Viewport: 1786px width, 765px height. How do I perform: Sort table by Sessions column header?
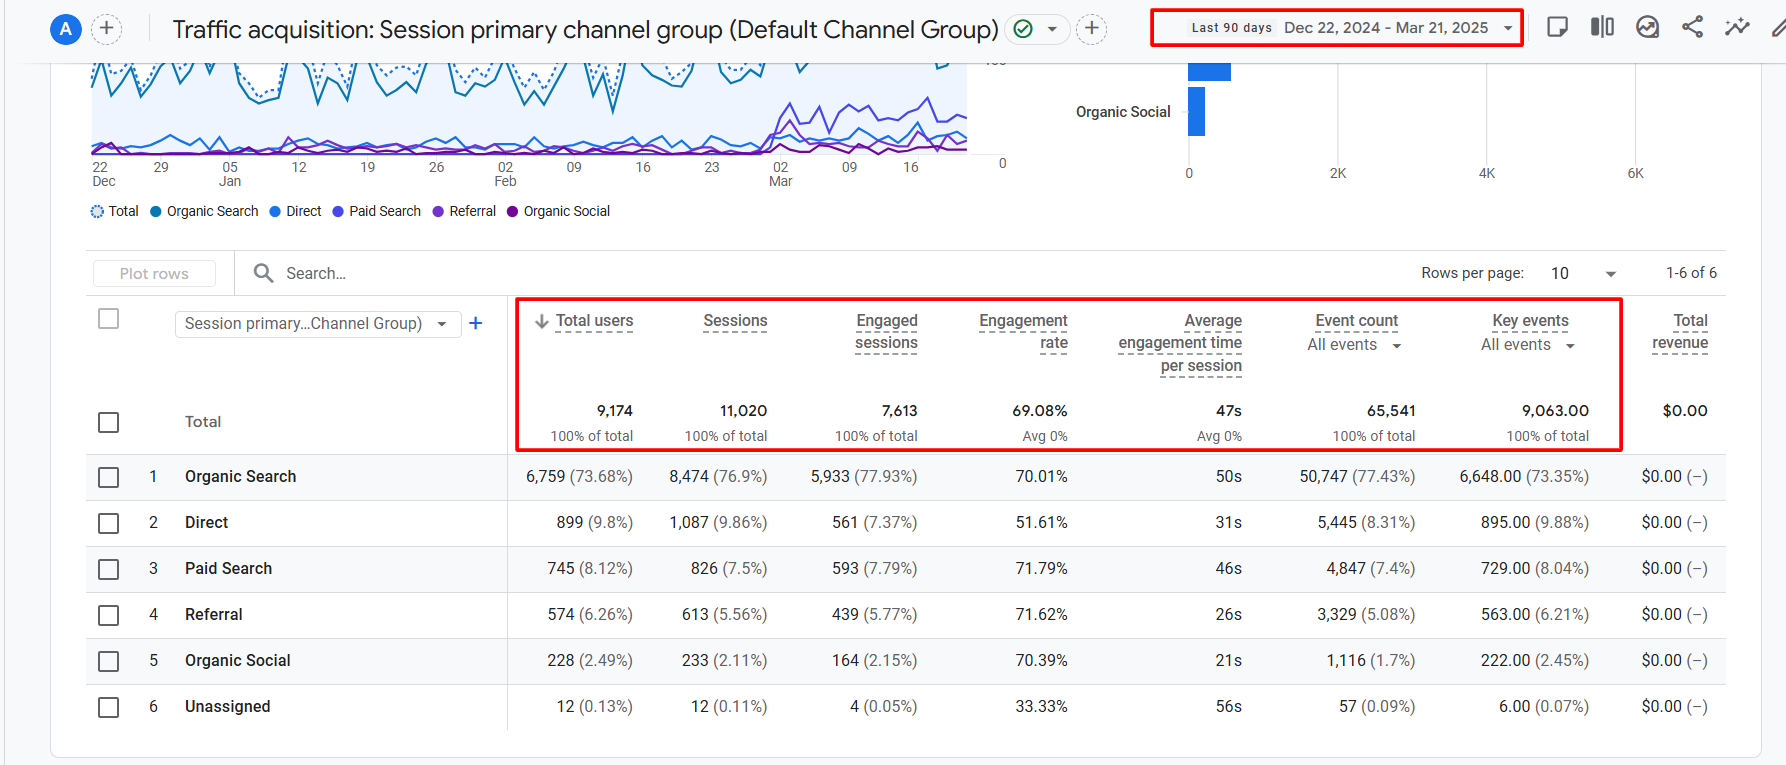coord(735,321)
